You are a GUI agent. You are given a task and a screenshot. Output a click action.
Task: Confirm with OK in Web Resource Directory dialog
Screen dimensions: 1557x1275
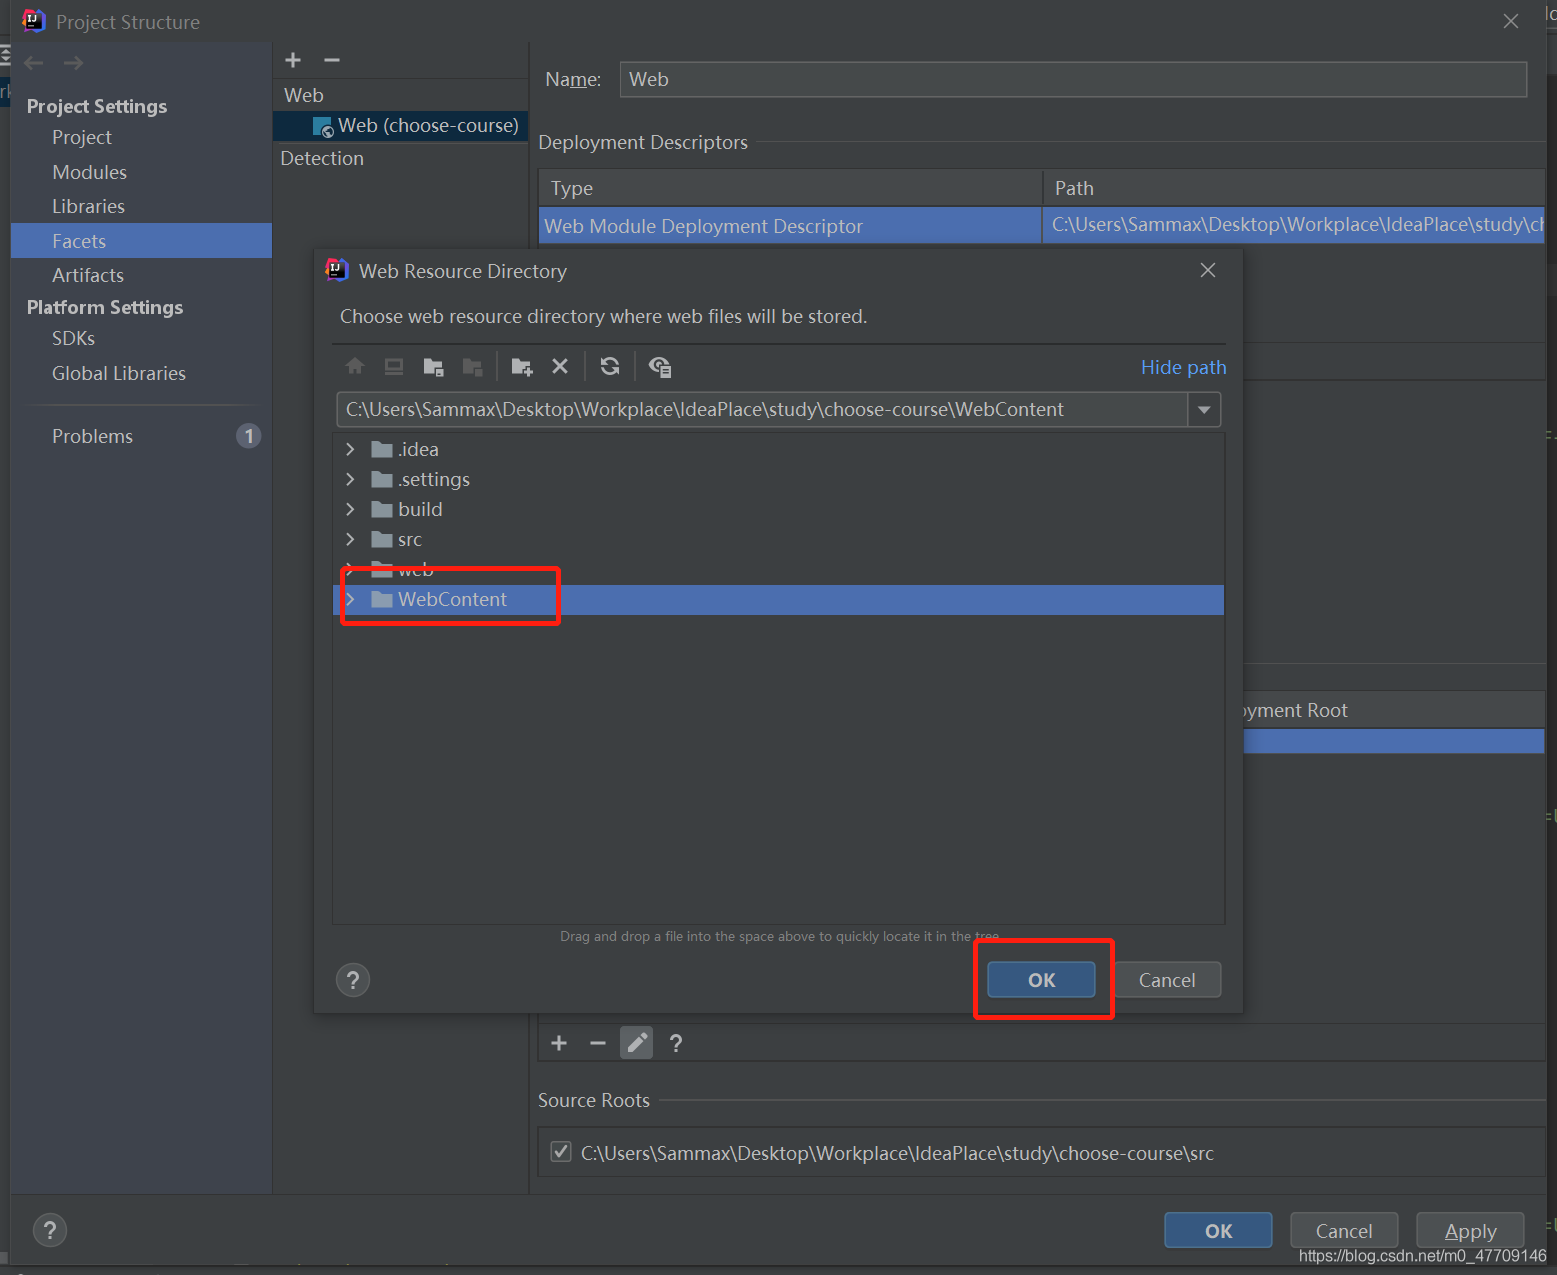point(1041,980)
